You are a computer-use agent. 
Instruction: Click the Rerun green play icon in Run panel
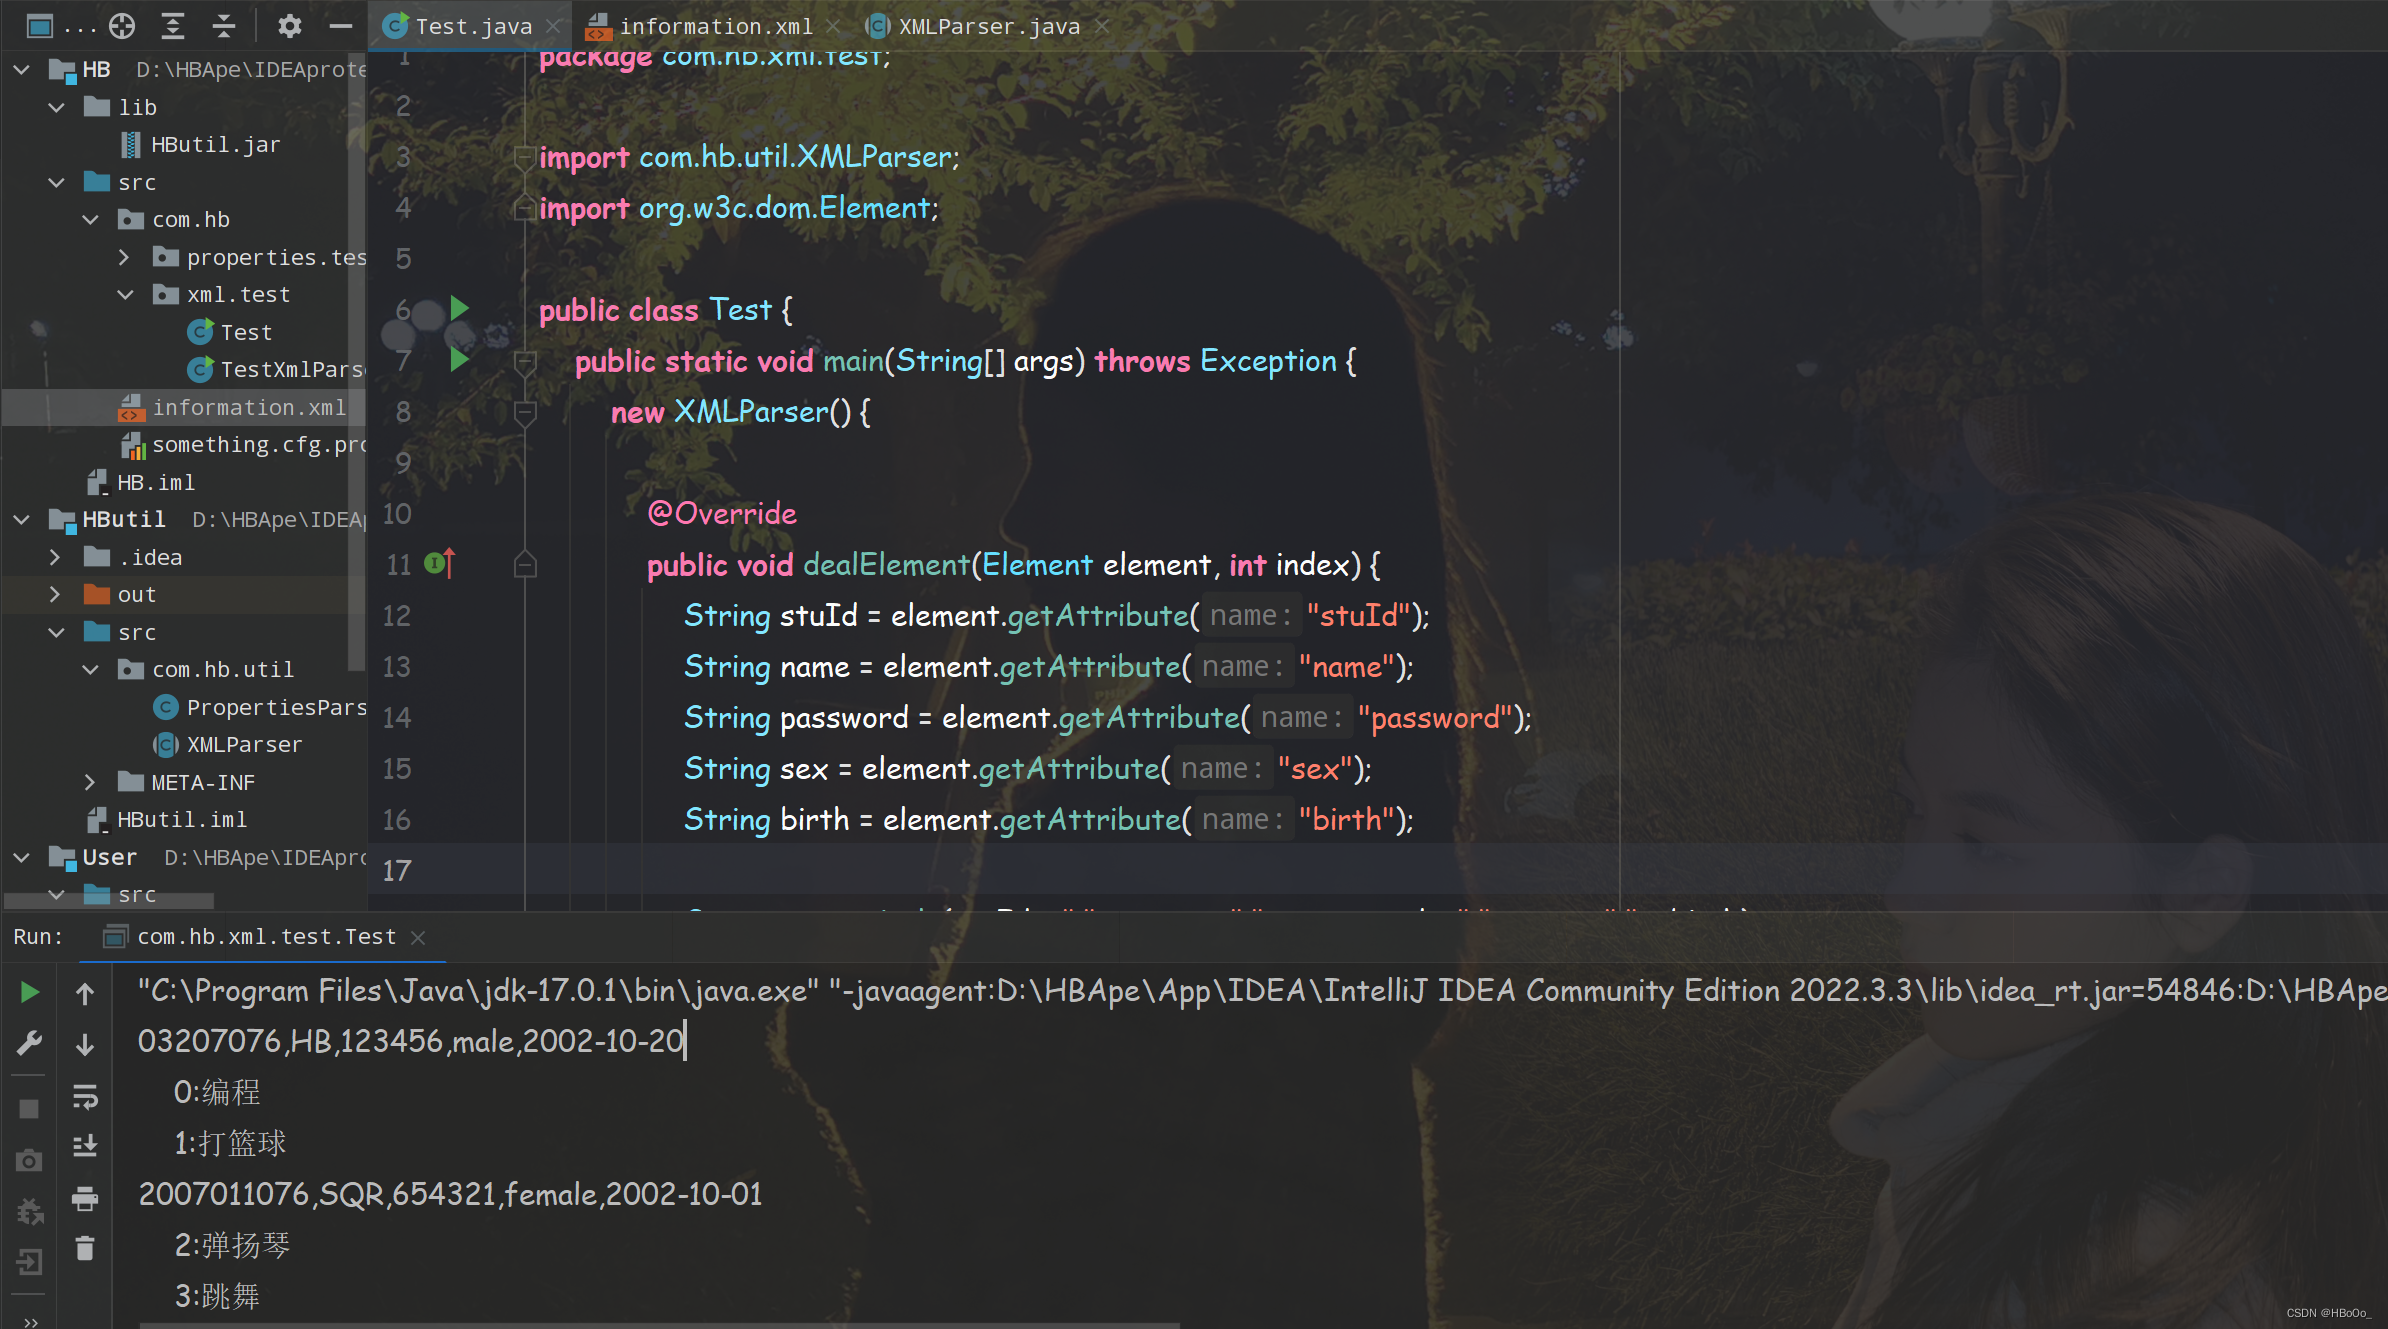(x=29, y=992)
